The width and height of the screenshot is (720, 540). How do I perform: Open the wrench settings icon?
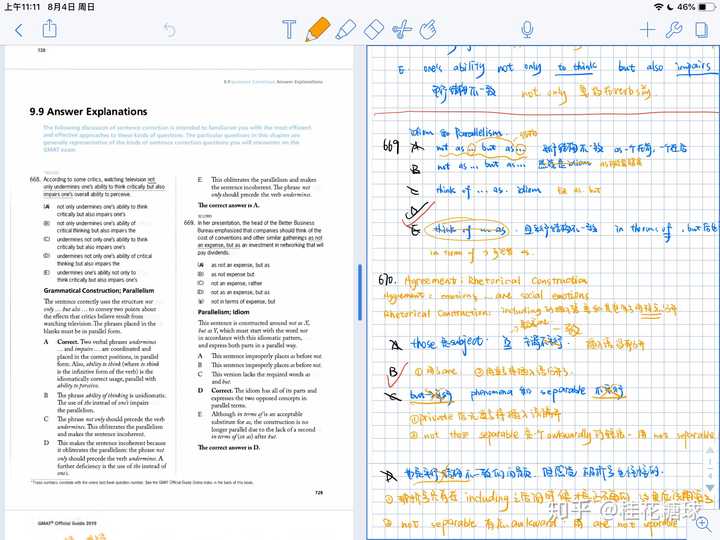click(x=674, y=30)
